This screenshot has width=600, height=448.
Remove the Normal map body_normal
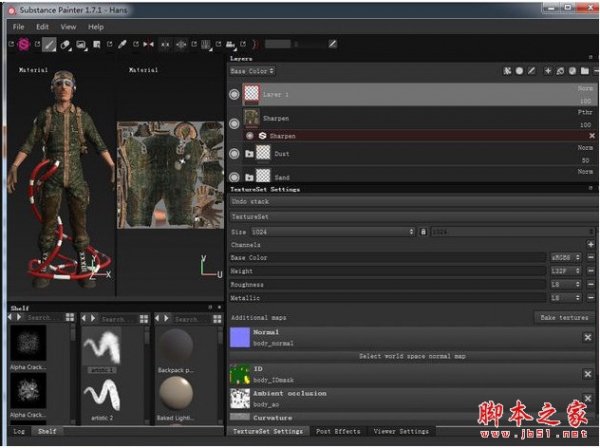coord(588,338)
